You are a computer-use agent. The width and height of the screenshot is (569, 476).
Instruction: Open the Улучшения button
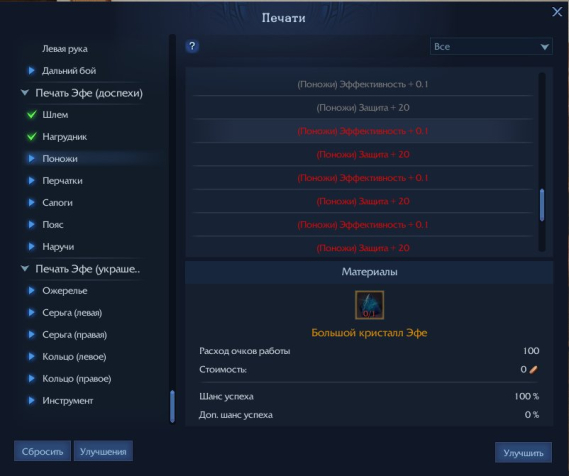(103, 451)
